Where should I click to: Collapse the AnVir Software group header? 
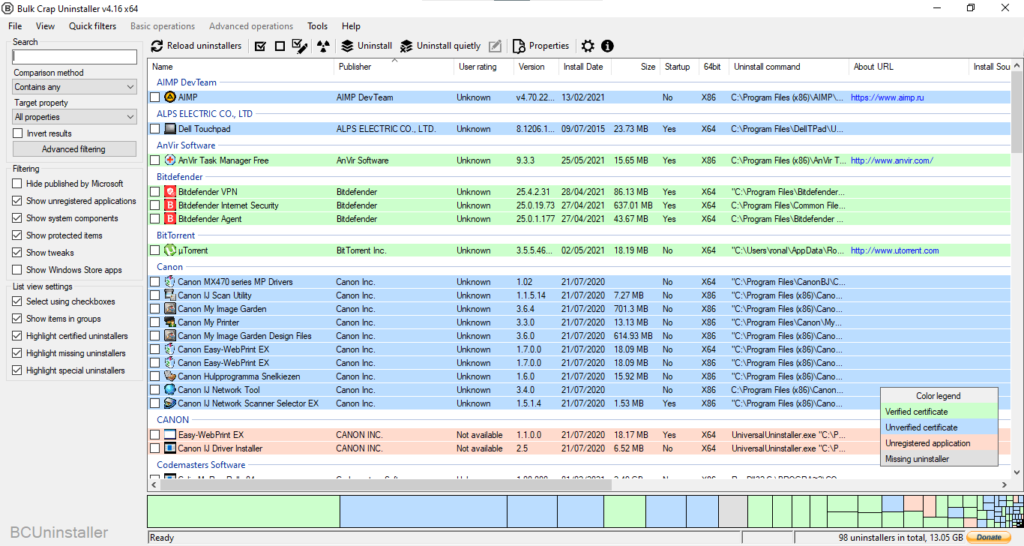coord(185,145)
